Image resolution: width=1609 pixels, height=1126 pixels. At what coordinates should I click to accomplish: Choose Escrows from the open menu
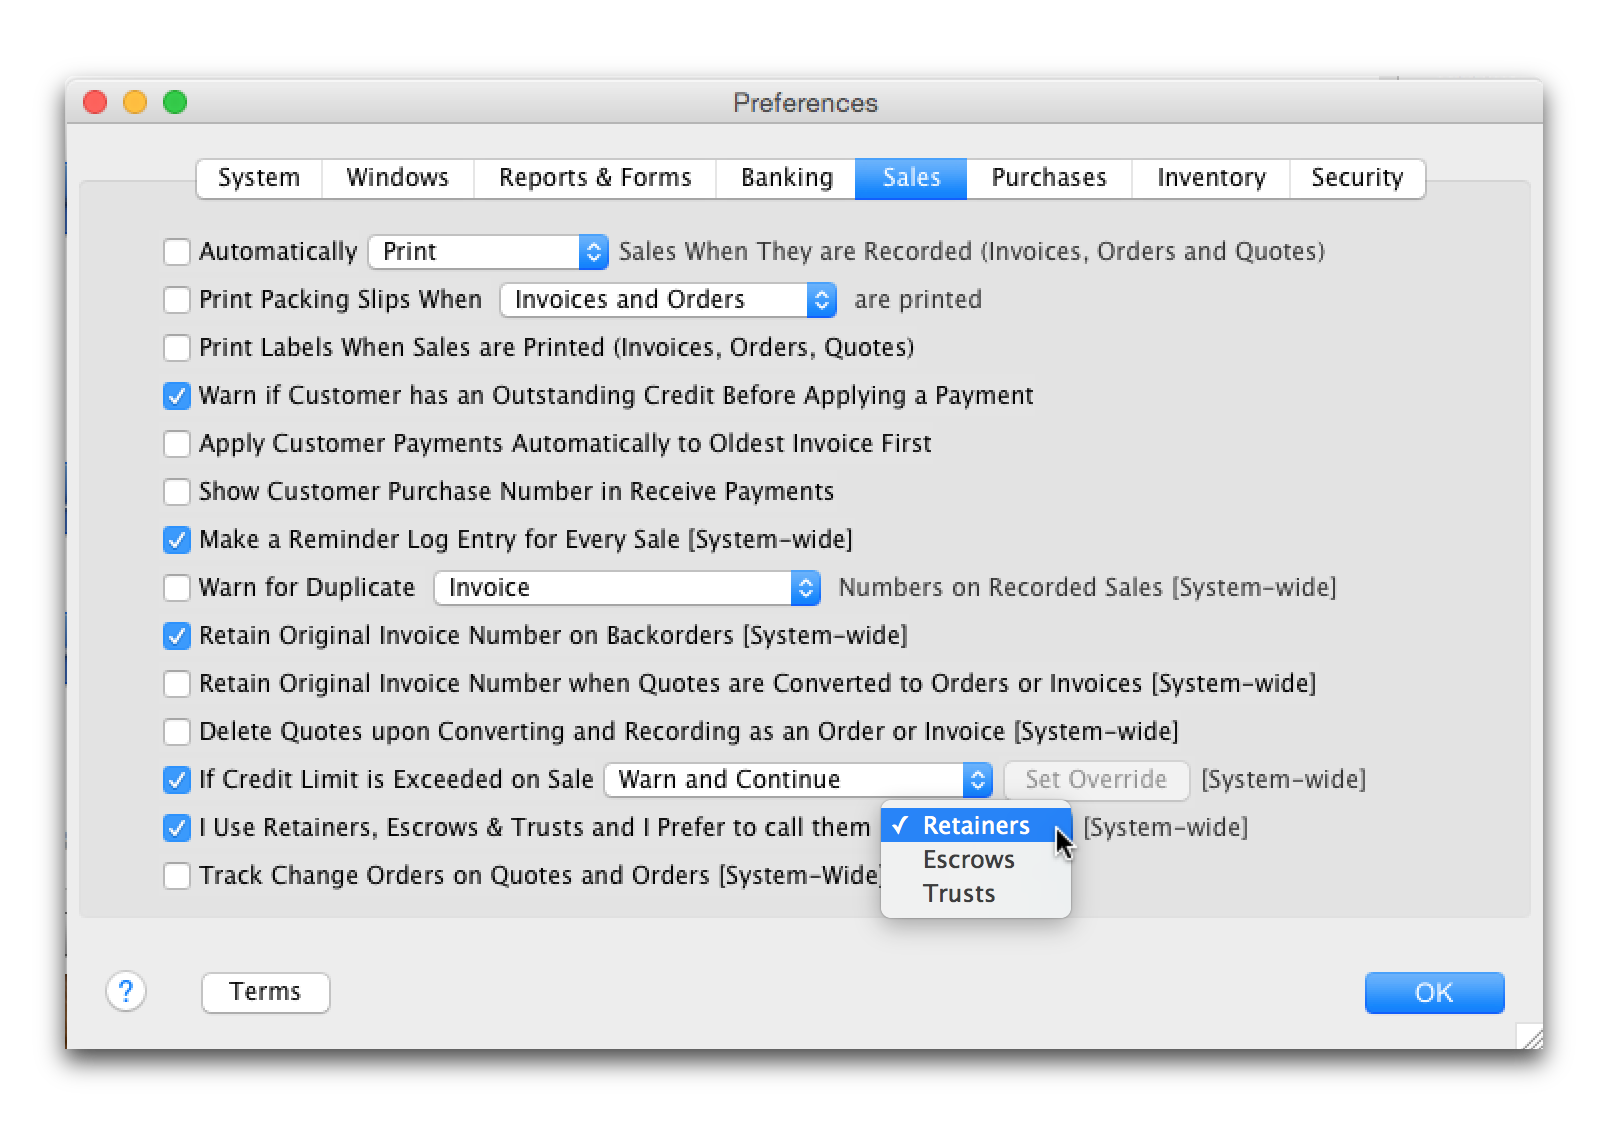[968, 860]
